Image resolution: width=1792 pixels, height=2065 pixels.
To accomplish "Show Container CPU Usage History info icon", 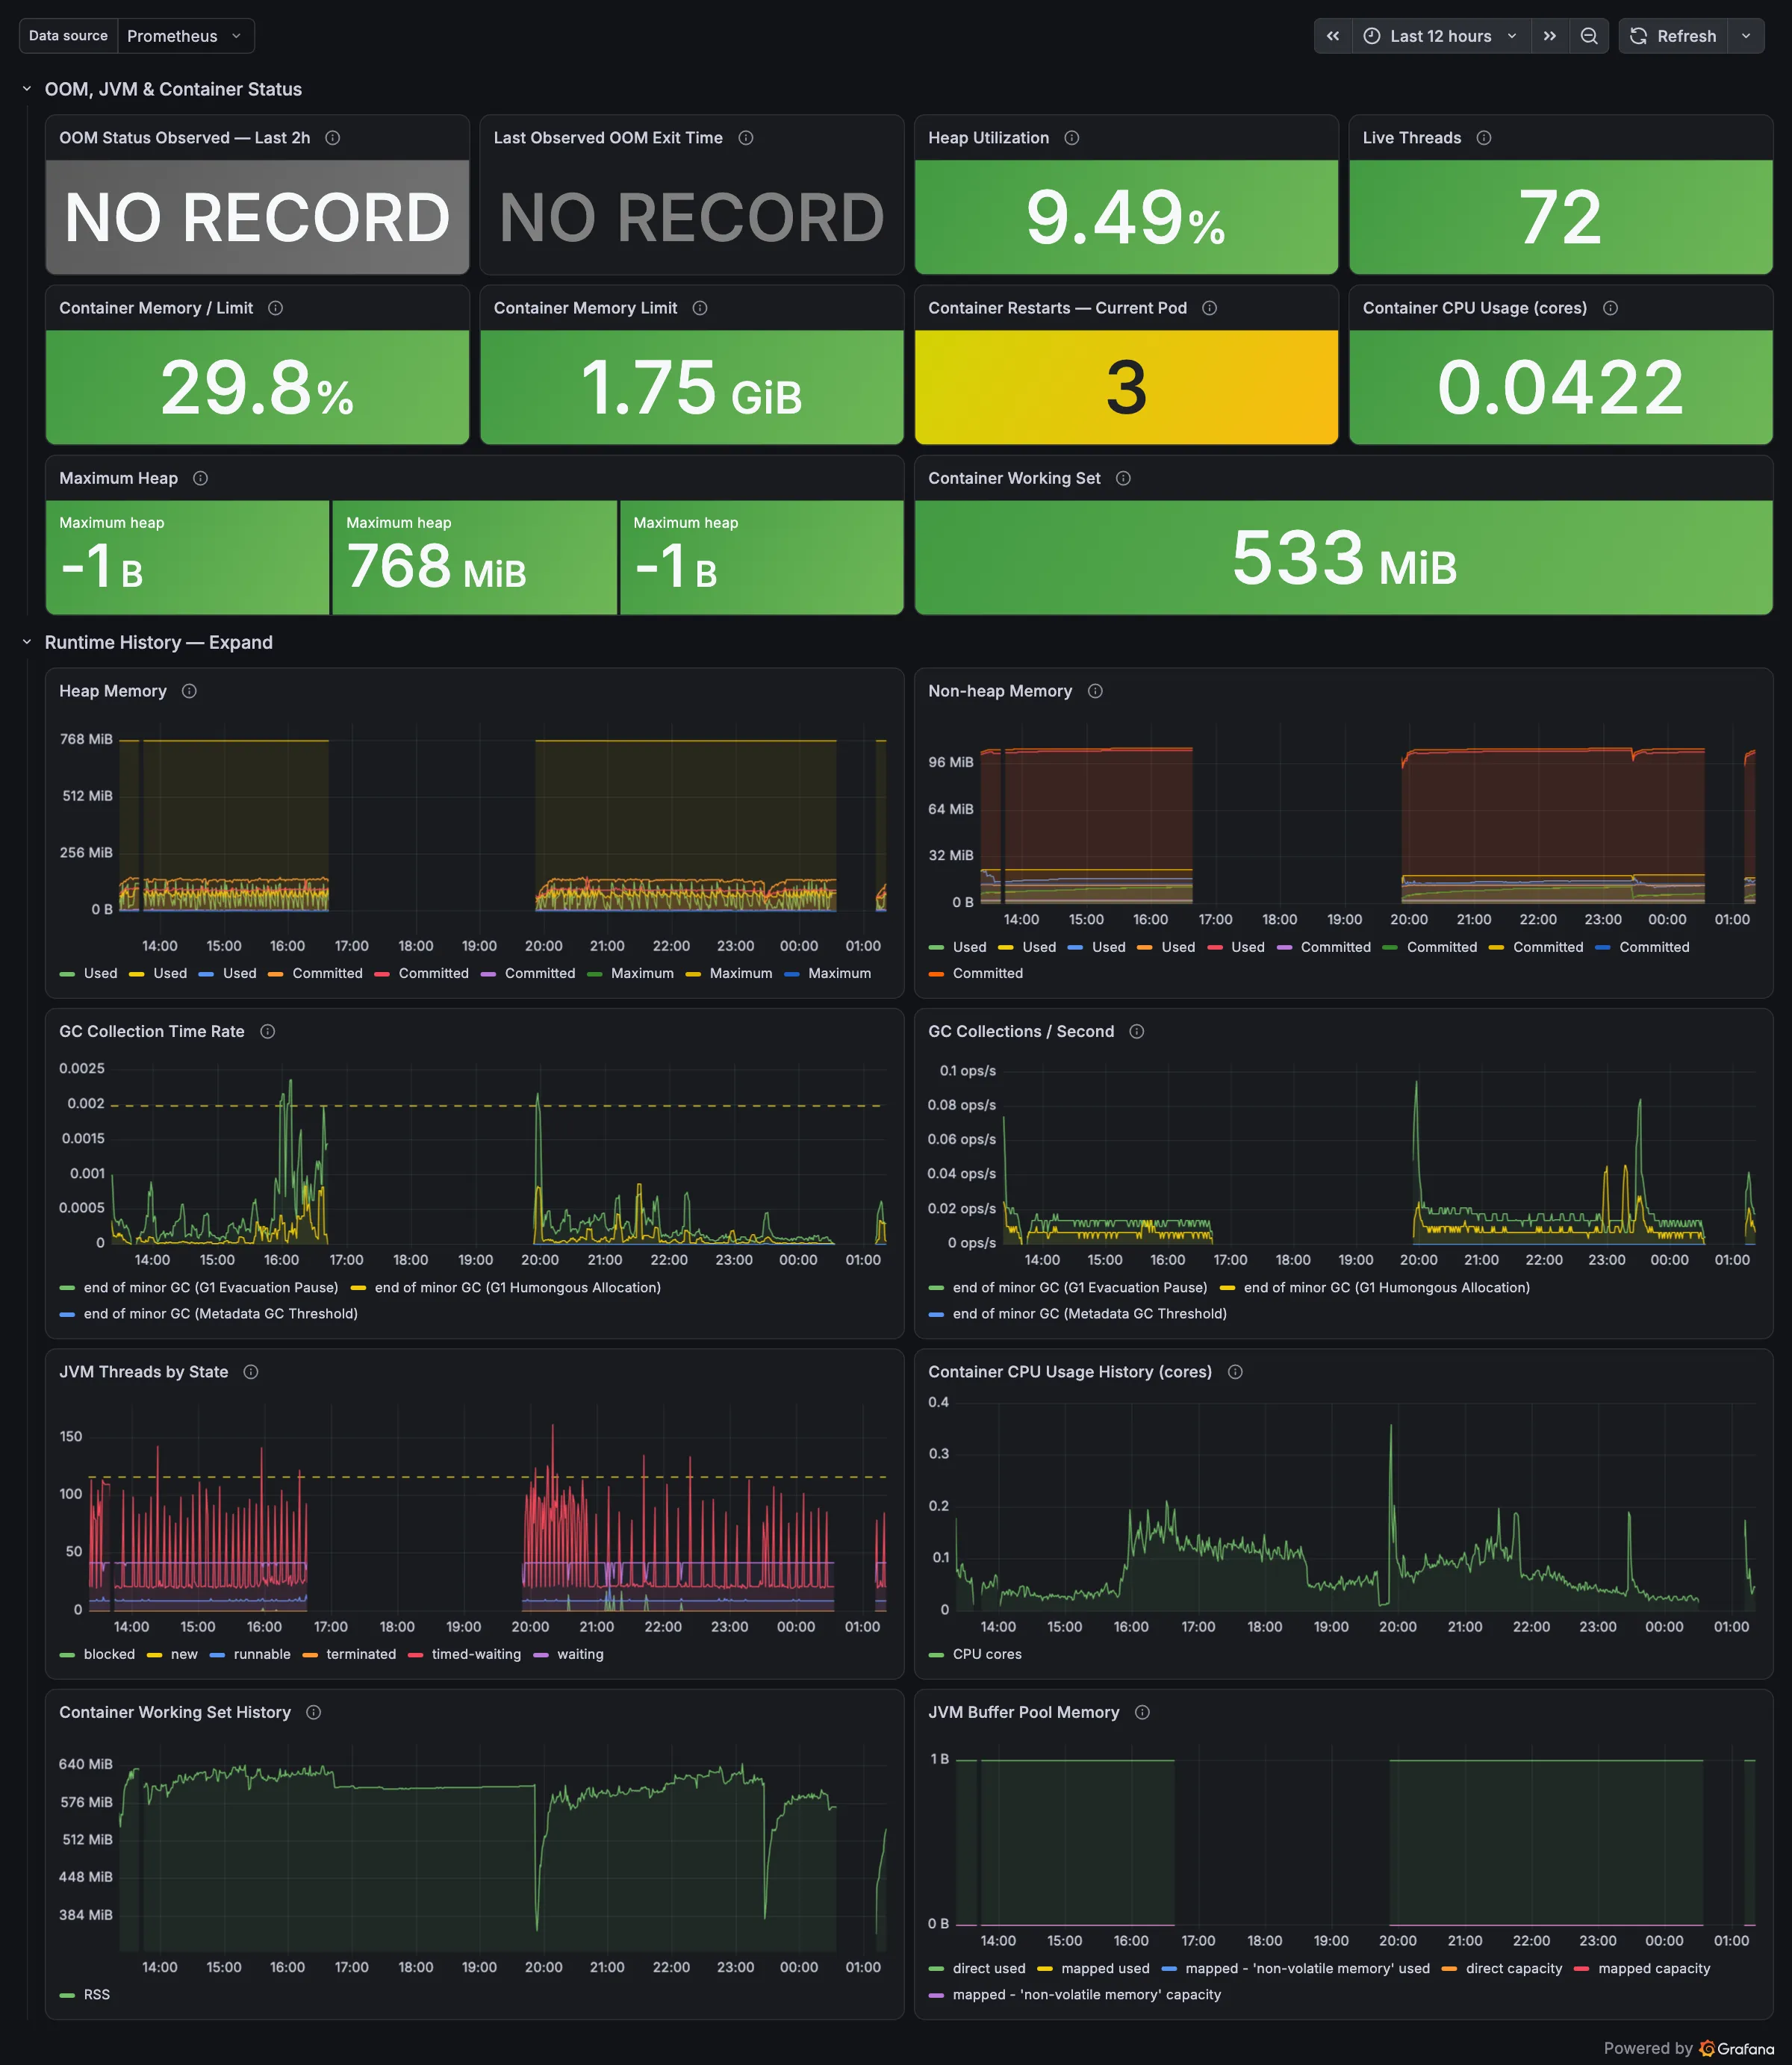I will (1235, 1372).
